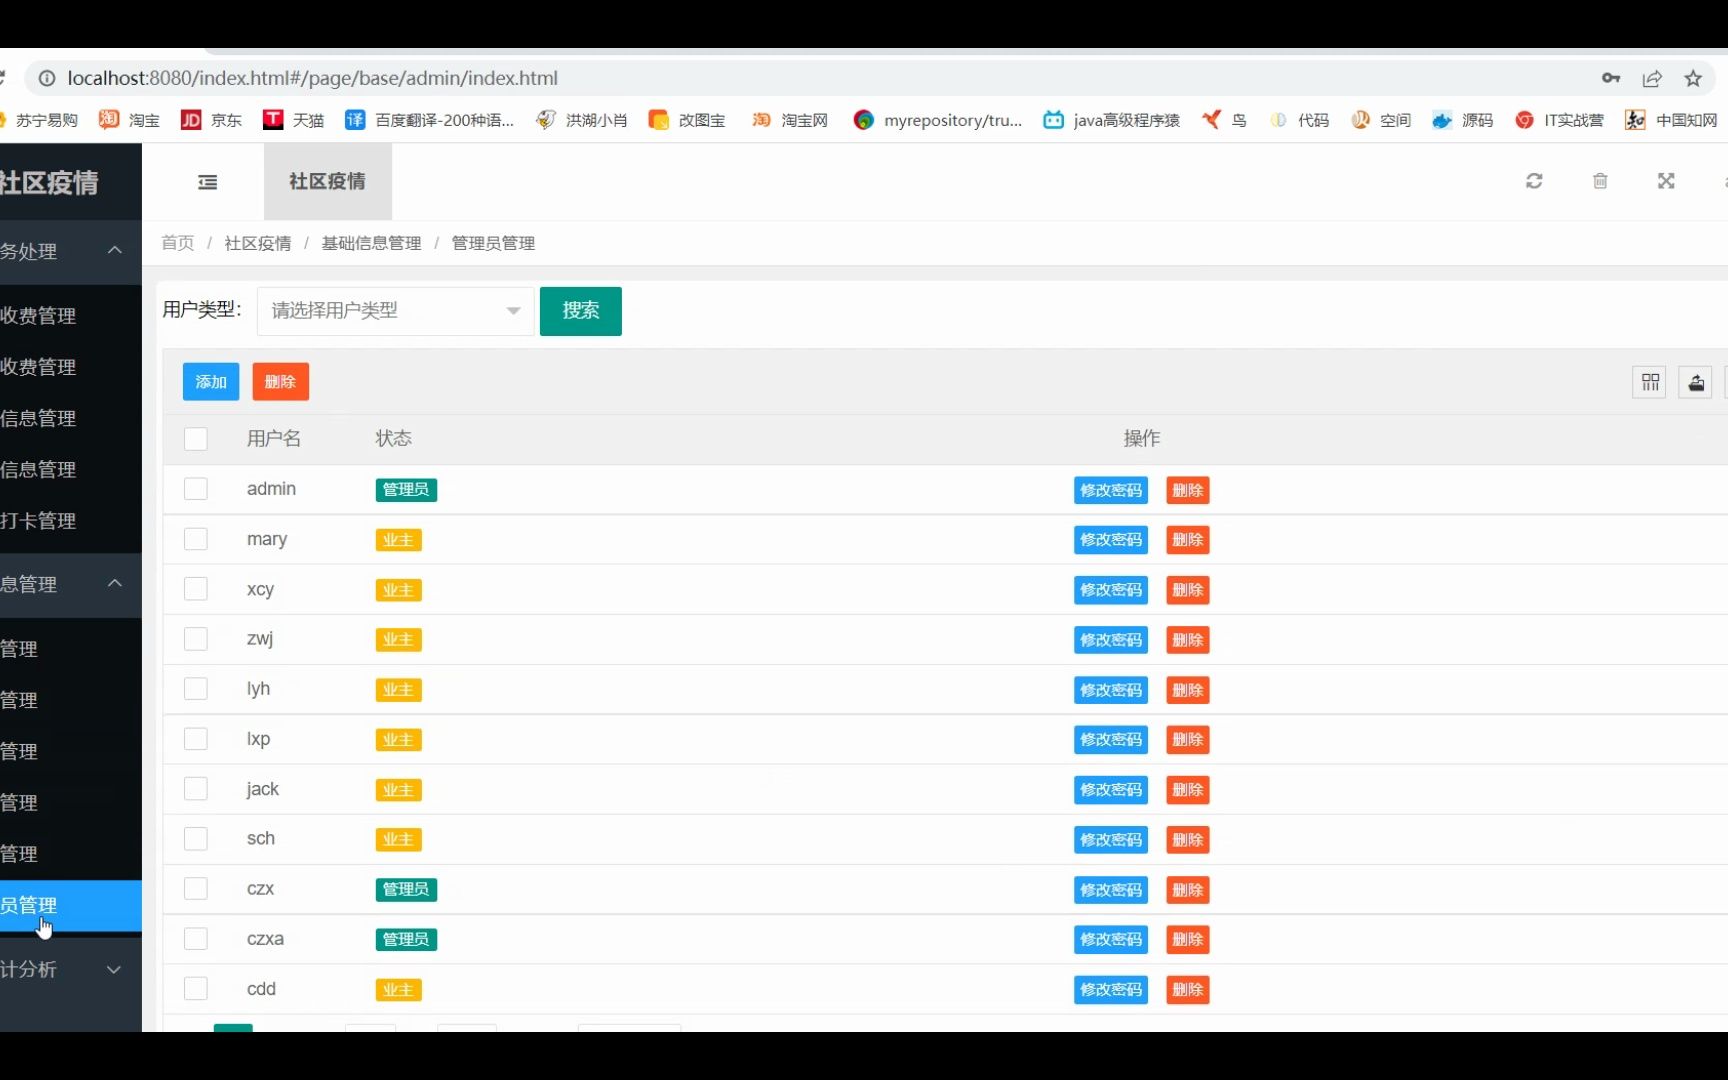
Task: Select the 社区疫情 tab
Action: click(327, 181)
